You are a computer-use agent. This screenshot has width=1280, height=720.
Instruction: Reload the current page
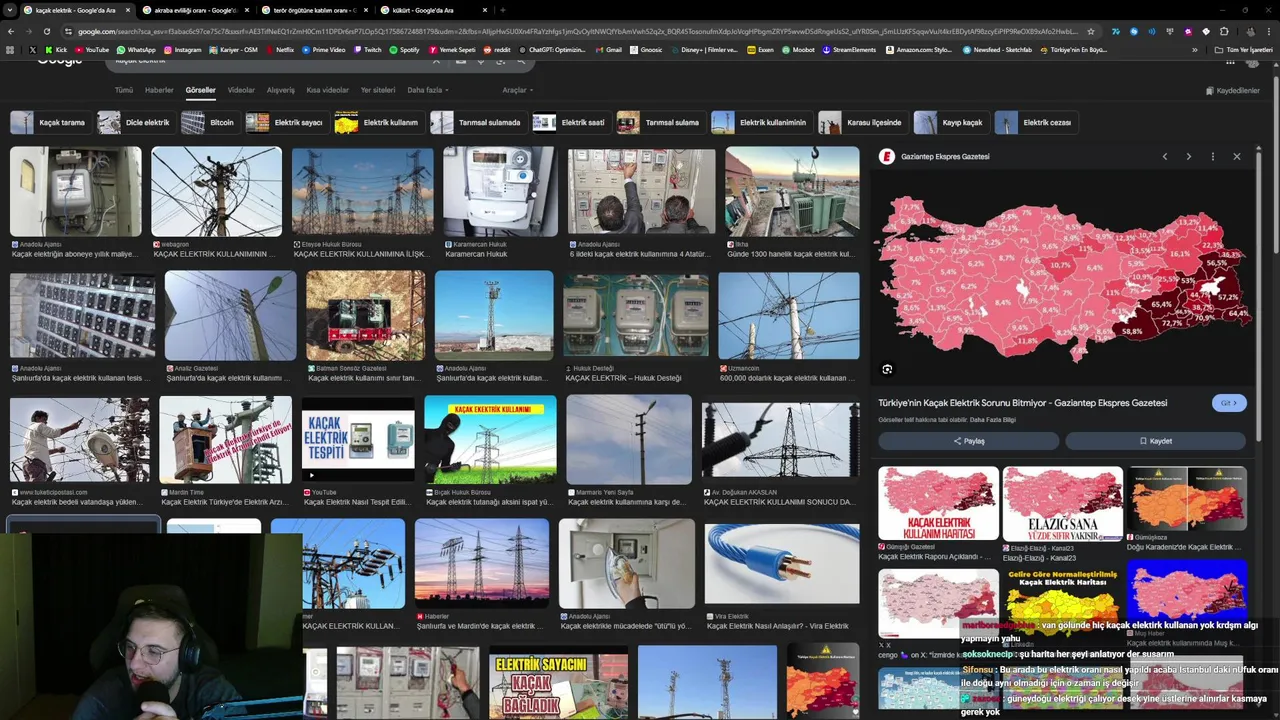[x=47, y=31]
